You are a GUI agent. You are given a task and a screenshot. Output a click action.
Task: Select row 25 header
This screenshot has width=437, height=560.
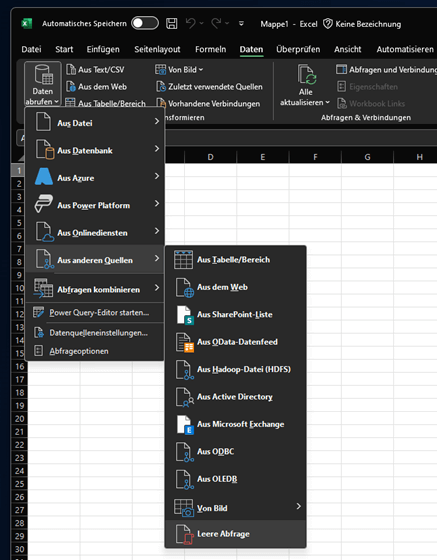pyautogui.click(x=19, y=484)
